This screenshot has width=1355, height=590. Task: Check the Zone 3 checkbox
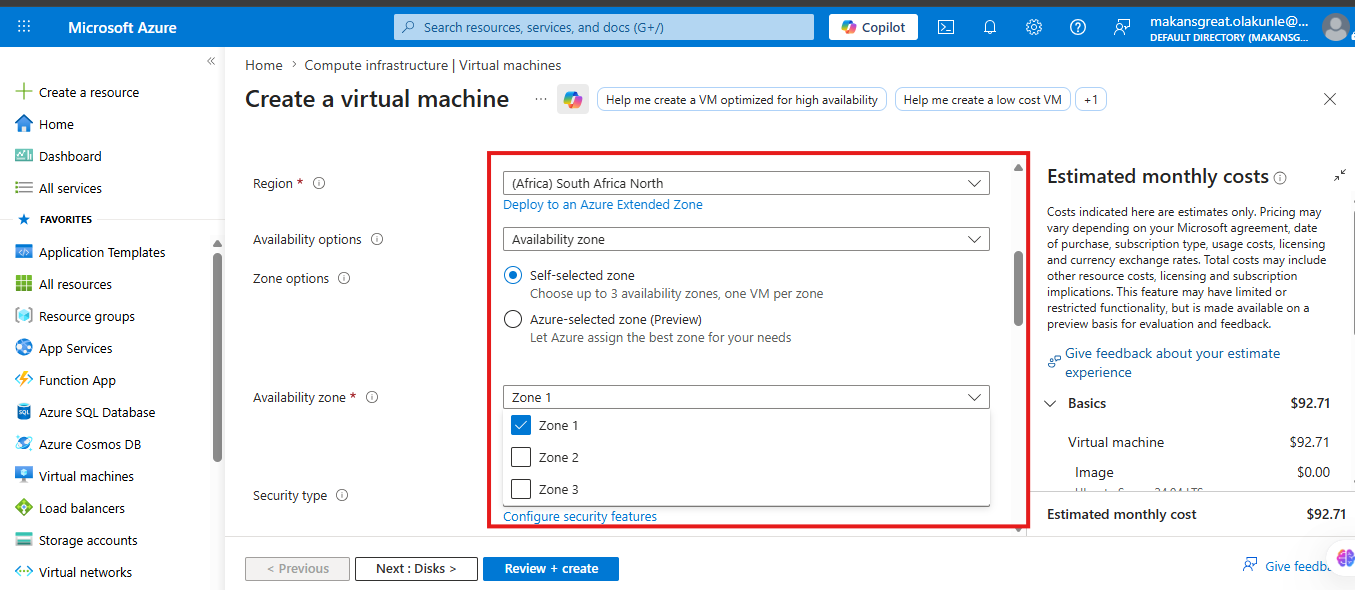521,489
